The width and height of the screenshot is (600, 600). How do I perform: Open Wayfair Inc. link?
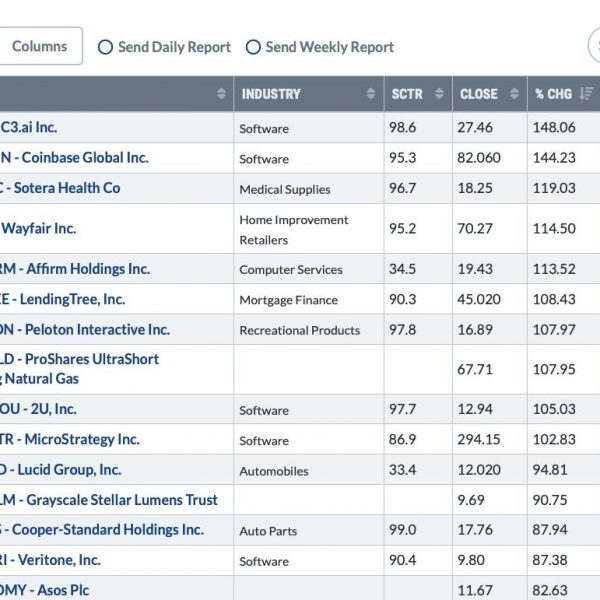pos(38,228)
